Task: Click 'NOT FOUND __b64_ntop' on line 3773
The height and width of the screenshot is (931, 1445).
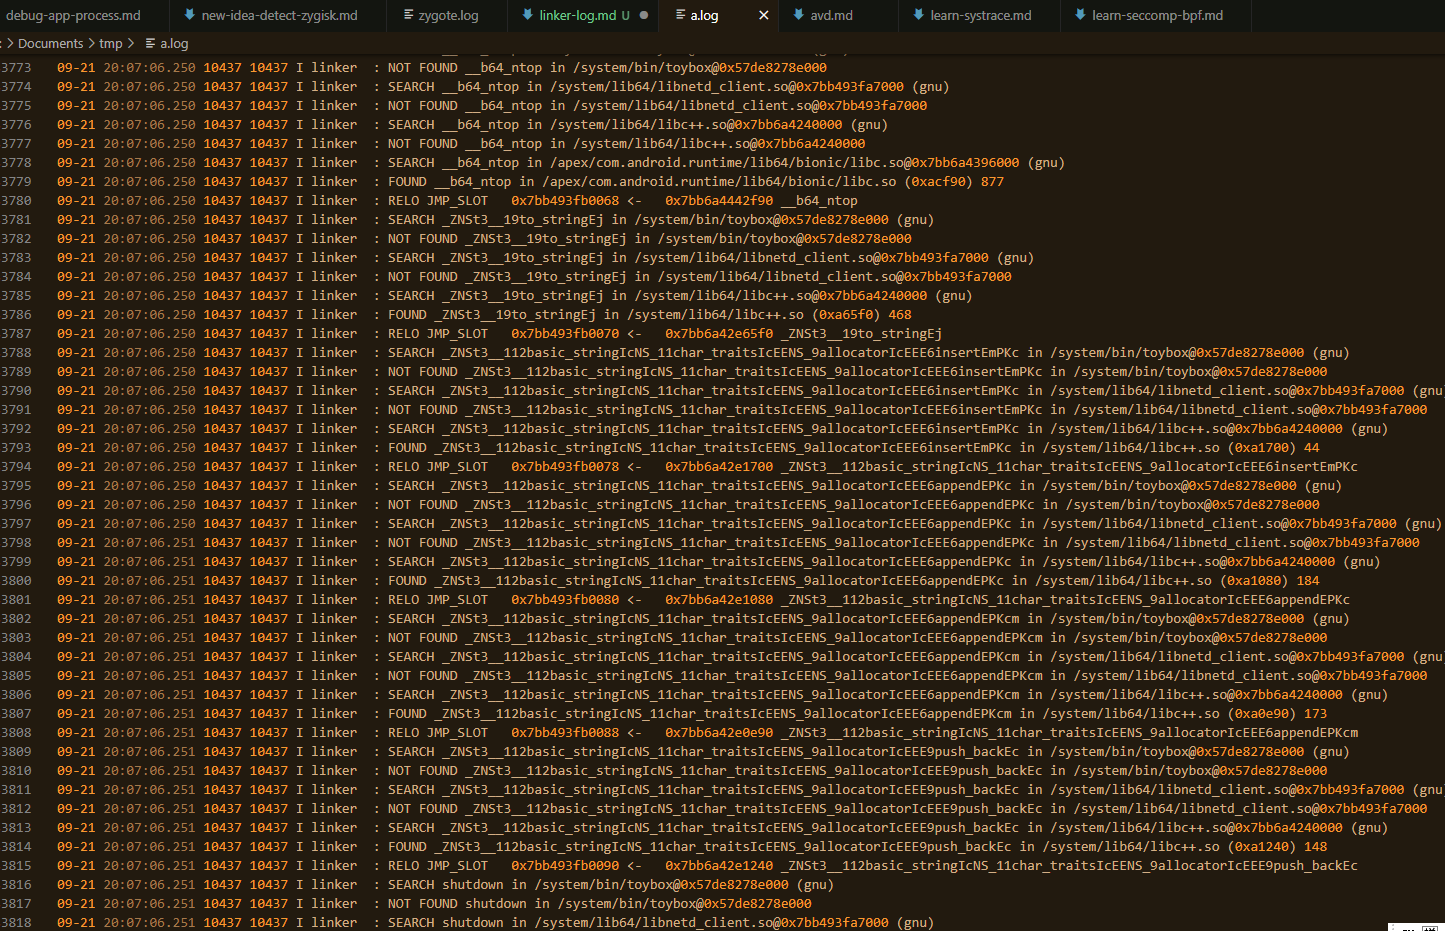Action: (x=465, y=68)
